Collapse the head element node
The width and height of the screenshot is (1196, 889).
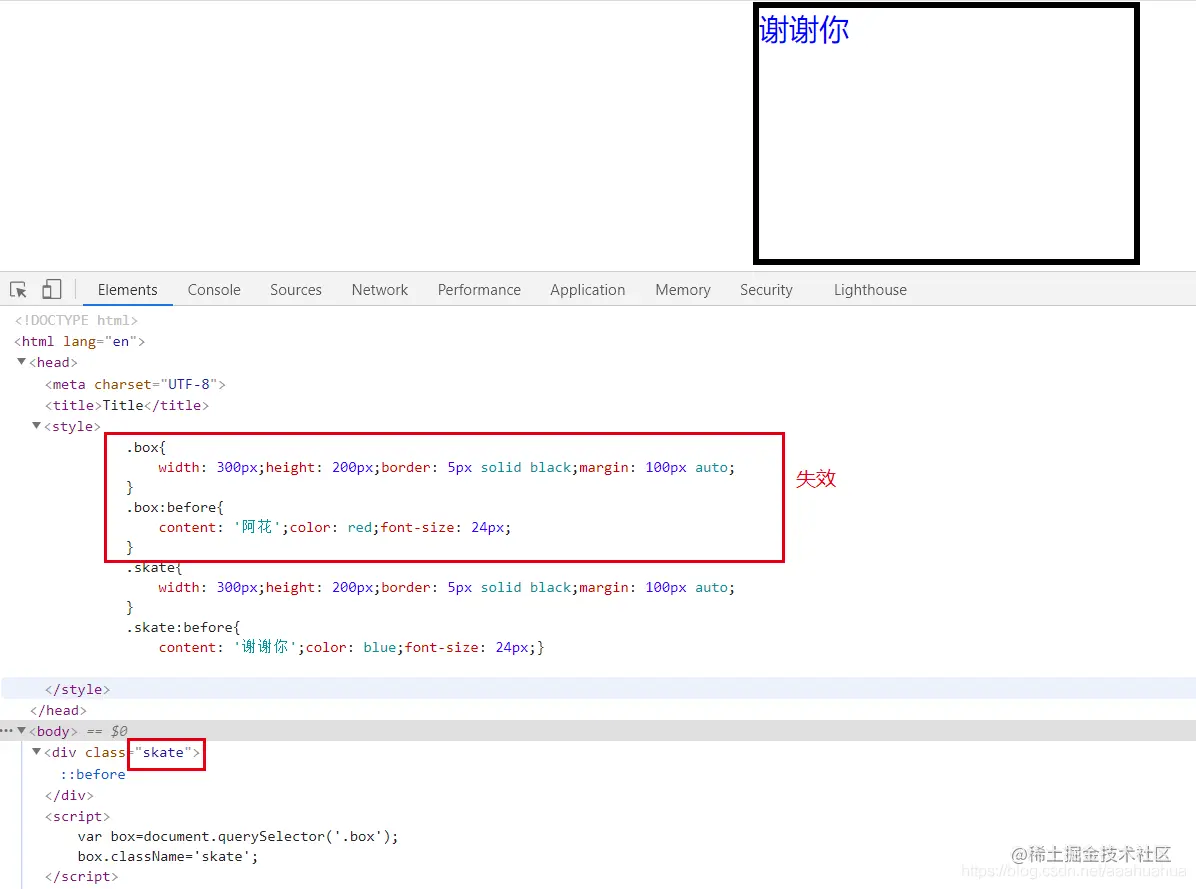21,362
